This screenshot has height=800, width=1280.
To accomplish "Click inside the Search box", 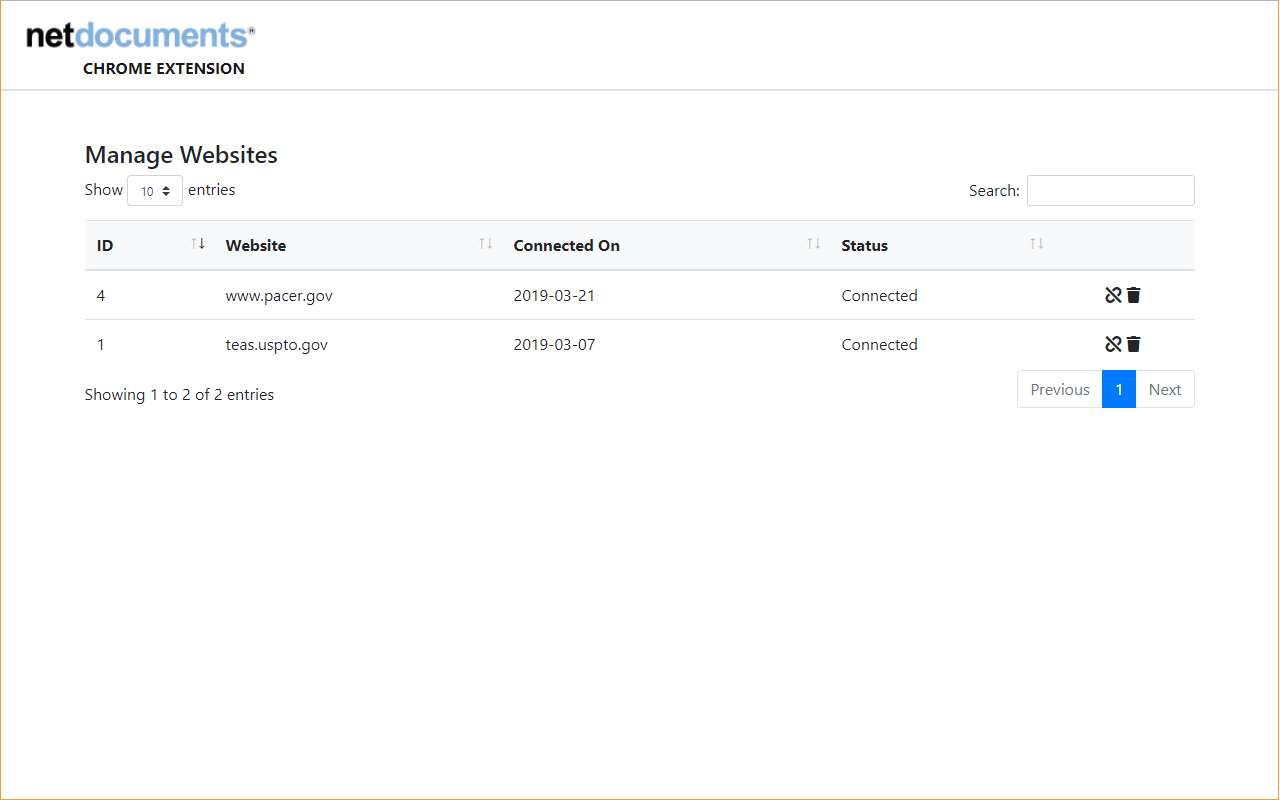I will click(1110, 190).
